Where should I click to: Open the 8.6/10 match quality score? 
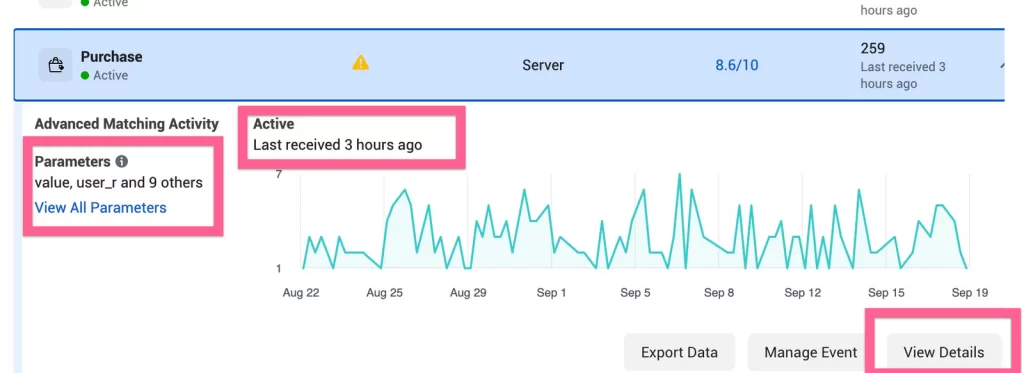737,65
